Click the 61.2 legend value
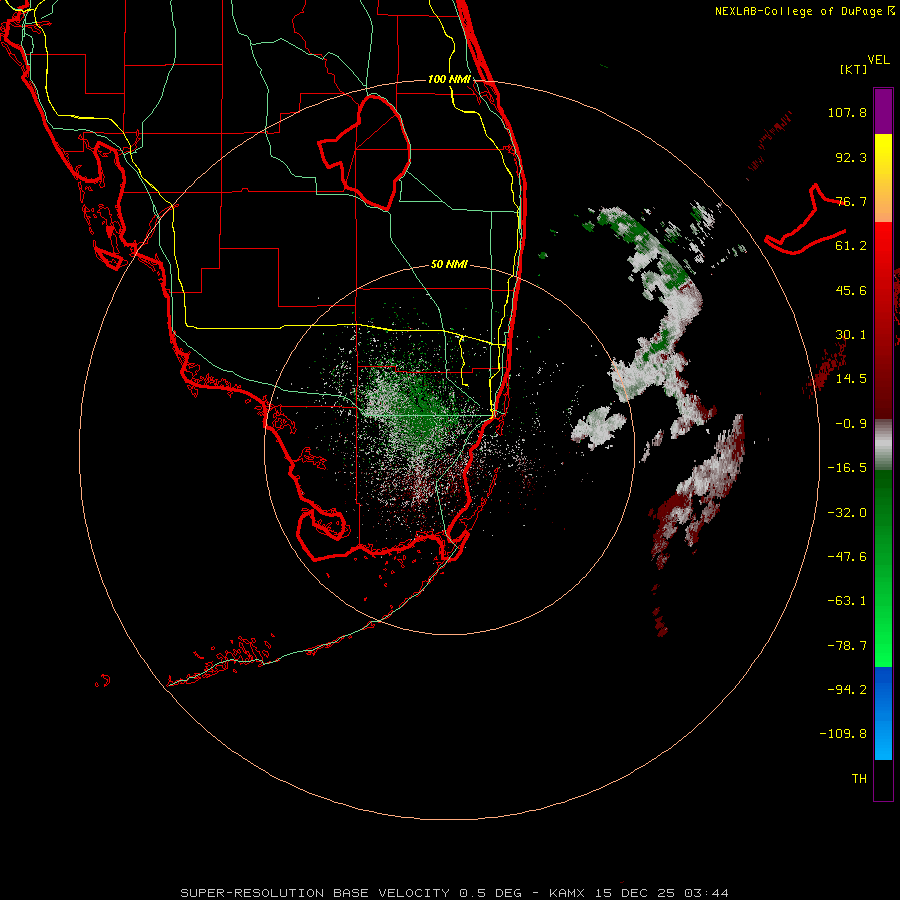This screenshot has width=900, height=900. click(851, 246)
